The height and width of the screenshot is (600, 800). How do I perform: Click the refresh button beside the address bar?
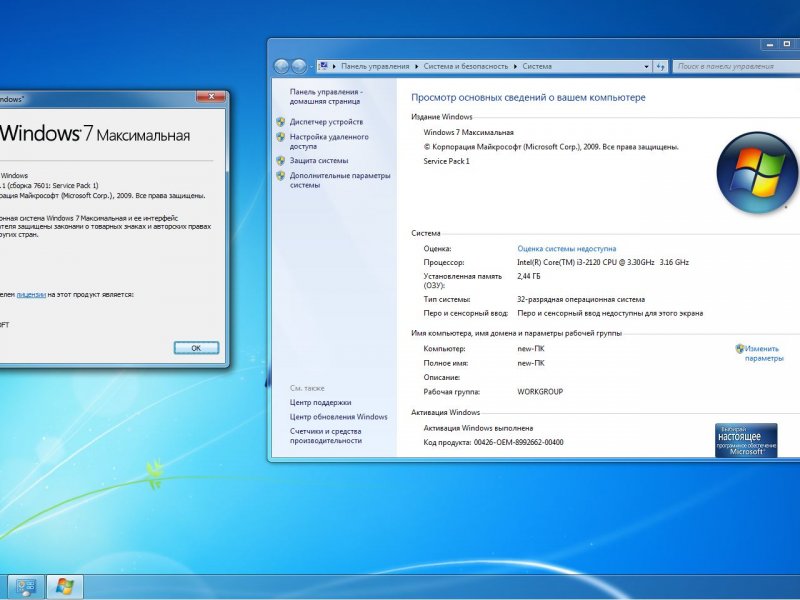661,66
